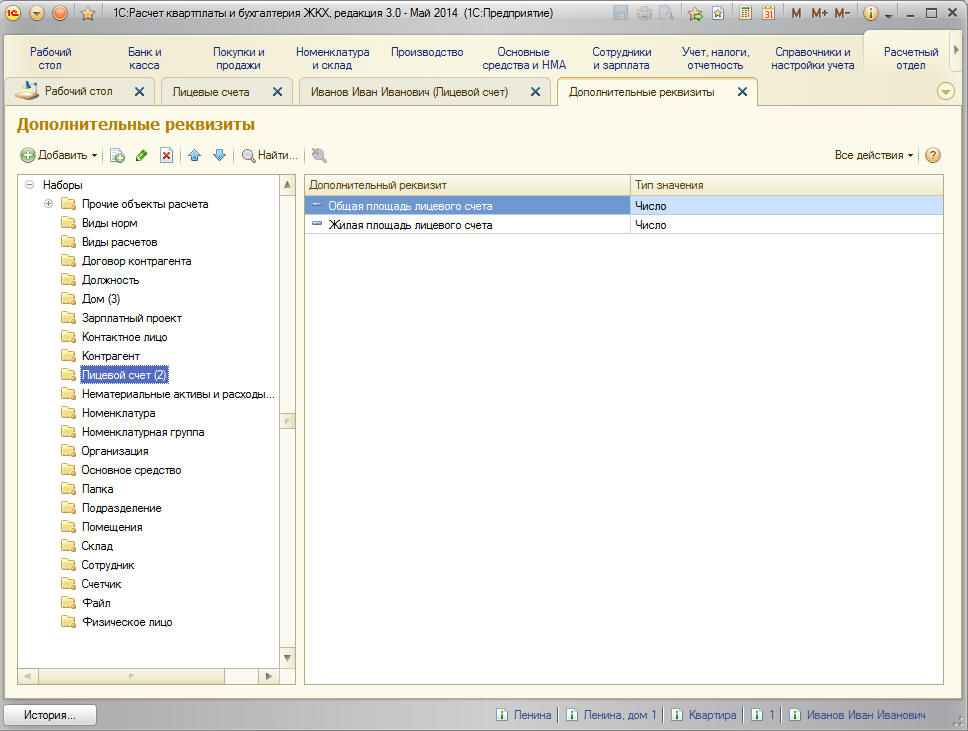Open the tab list dropdown button
Screen dimensions: 968x731
pyautogui.click(x=945, y=92)
